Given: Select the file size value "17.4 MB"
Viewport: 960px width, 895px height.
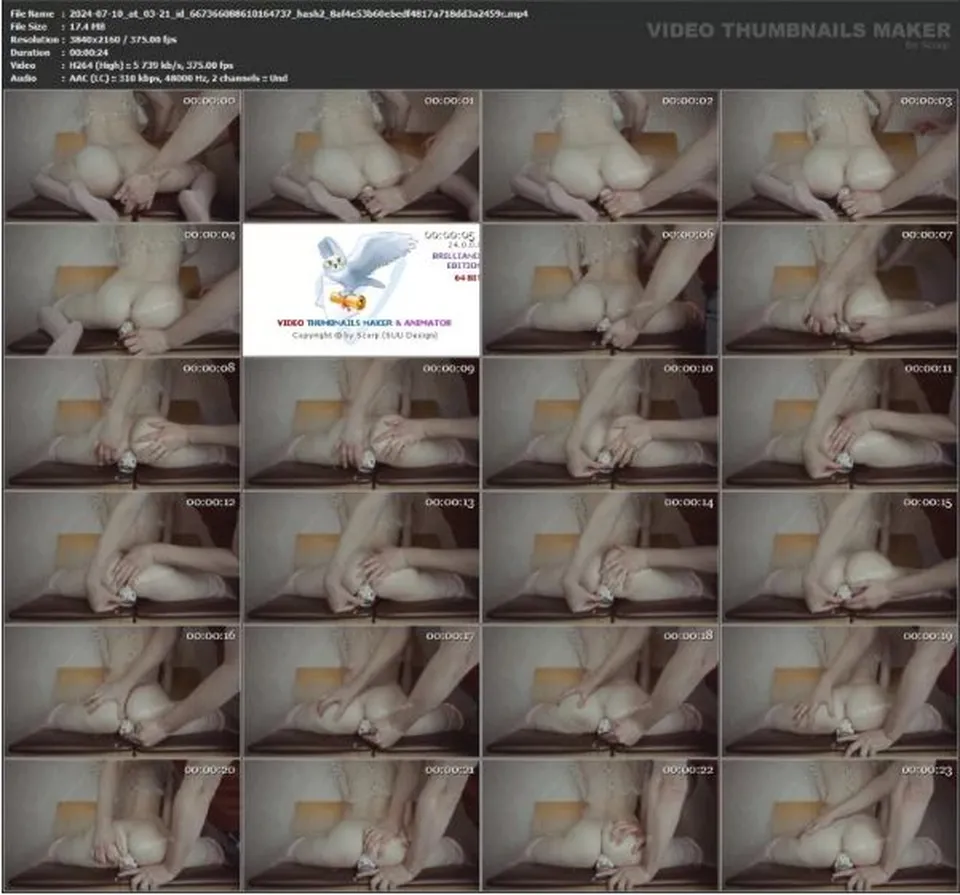Looking at the screenshot, I should coord(87,26).
